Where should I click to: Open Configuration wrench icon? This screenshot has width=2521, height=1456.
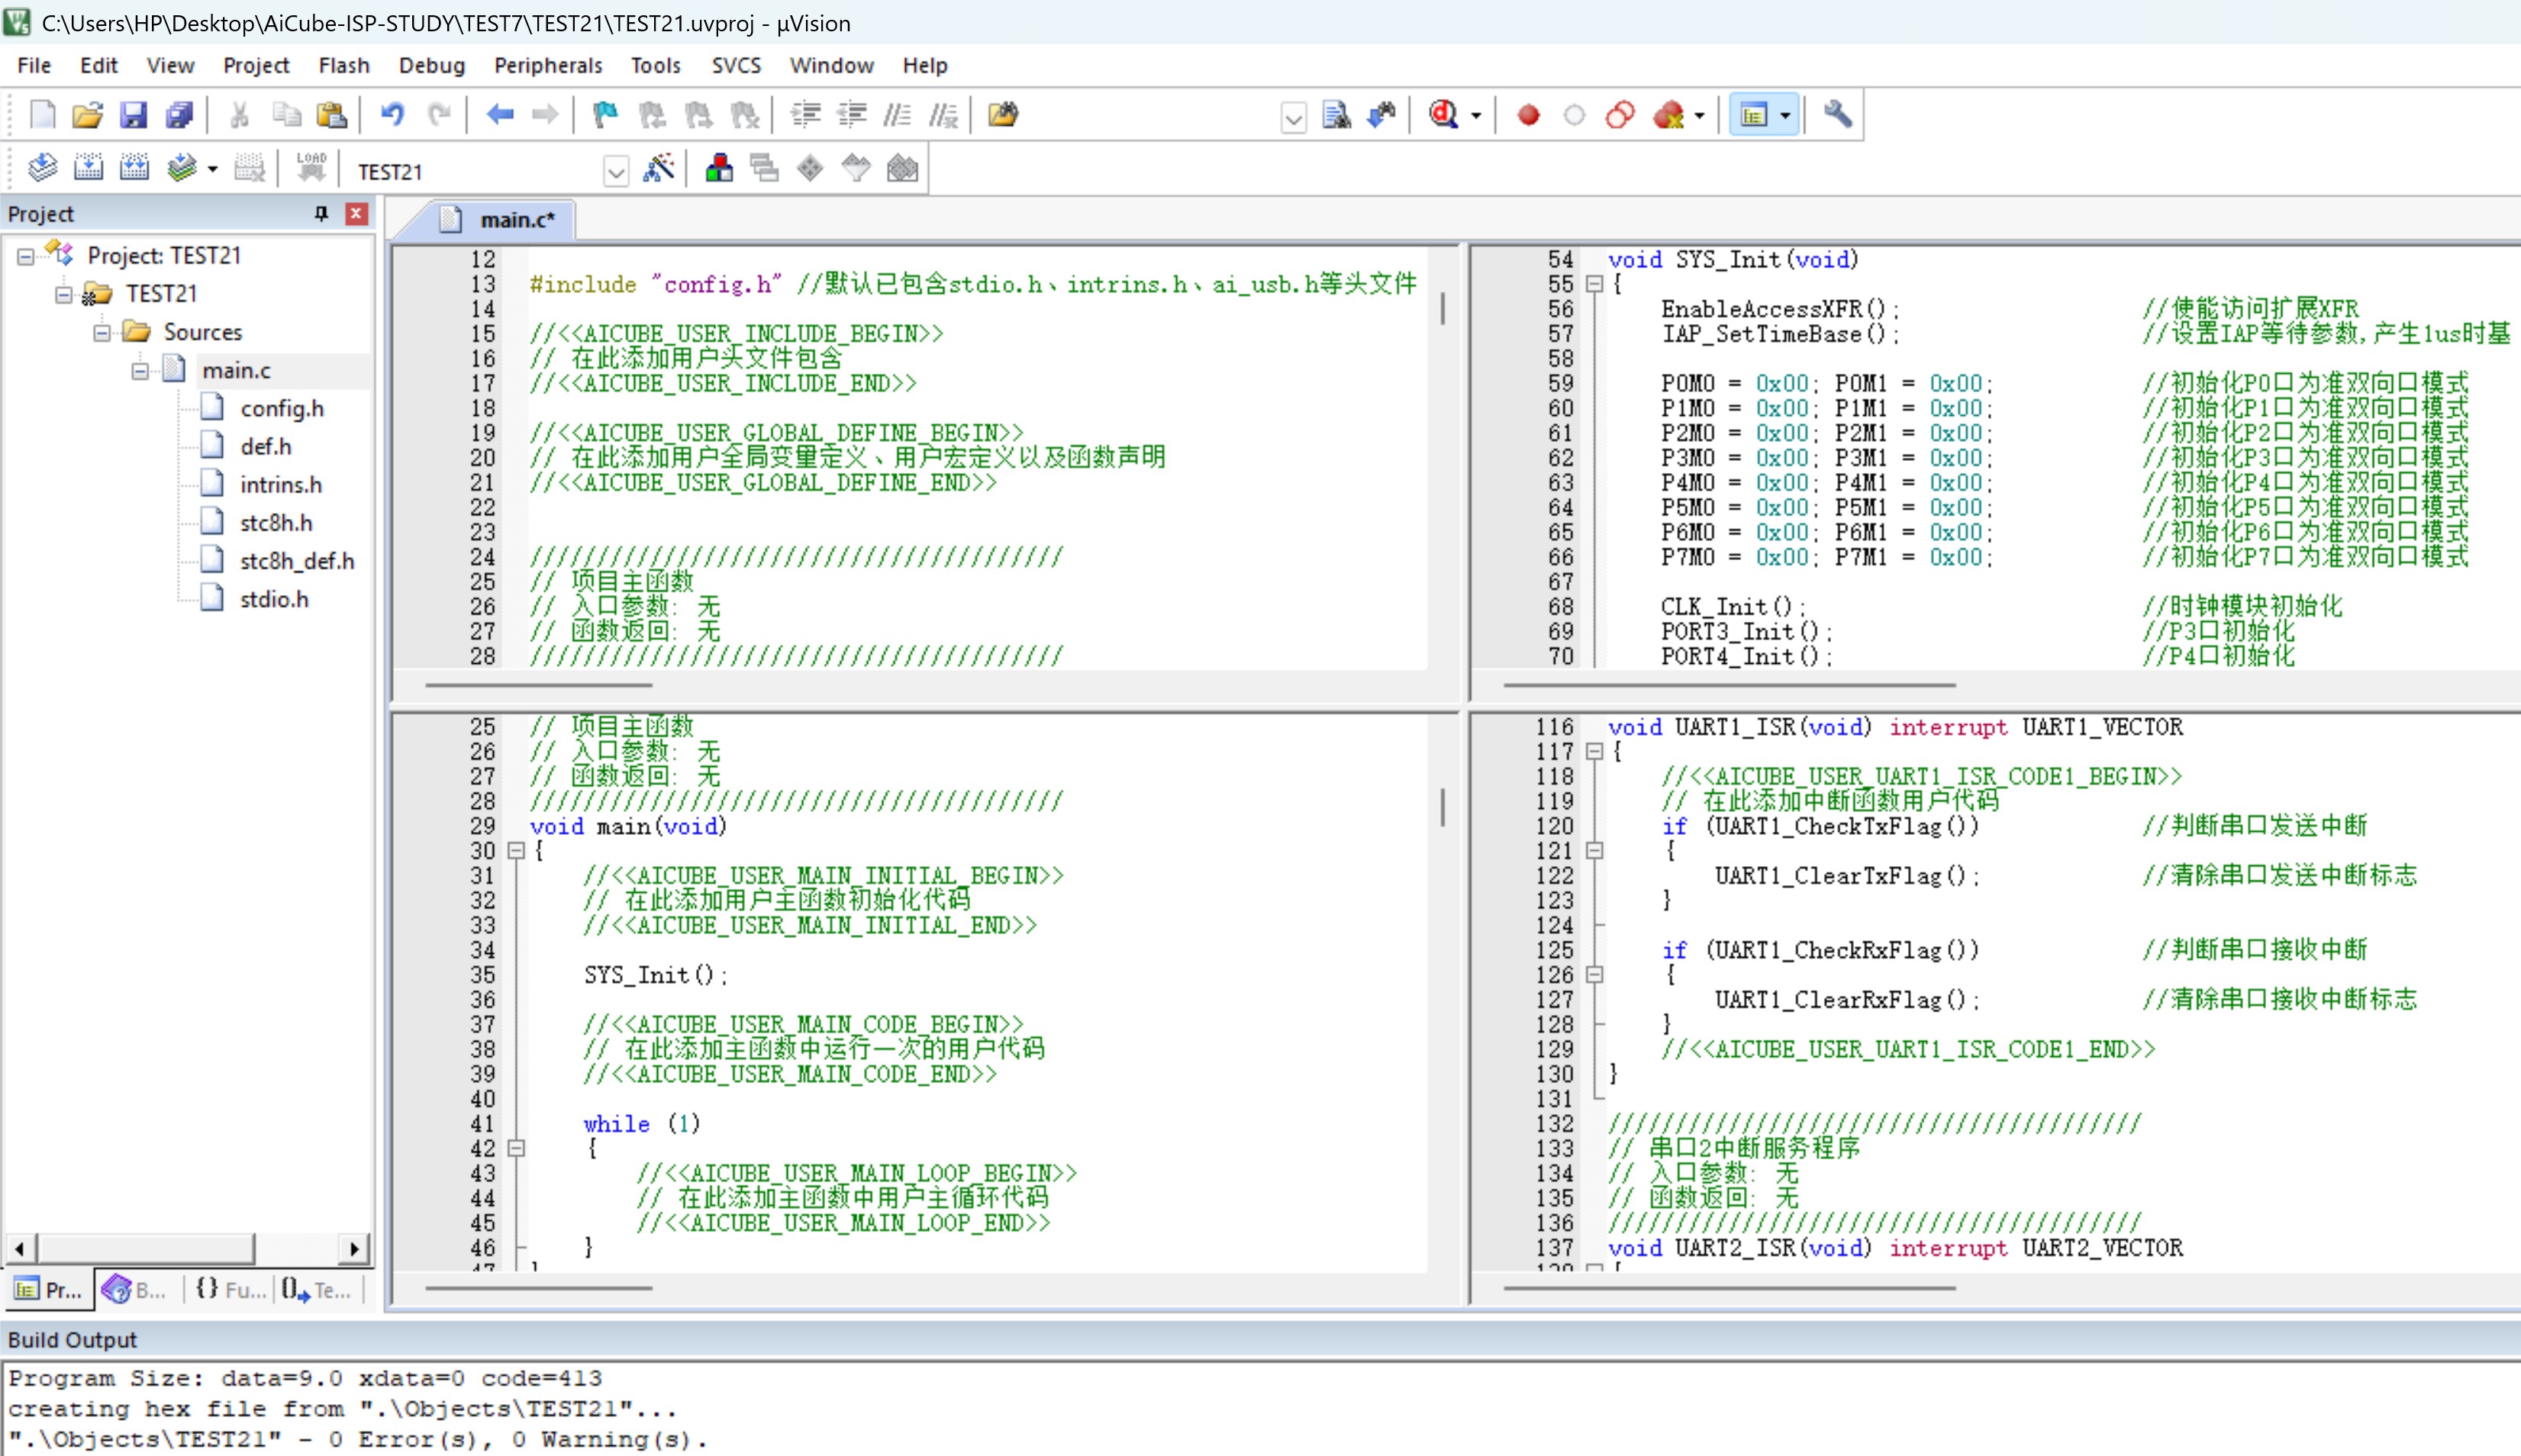[x=1838, y=115]
